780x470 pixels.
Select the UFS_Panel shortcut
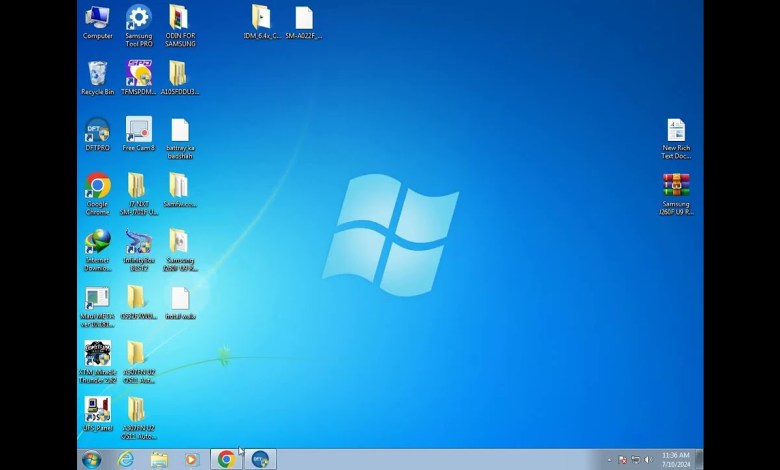tap(98, 414)
